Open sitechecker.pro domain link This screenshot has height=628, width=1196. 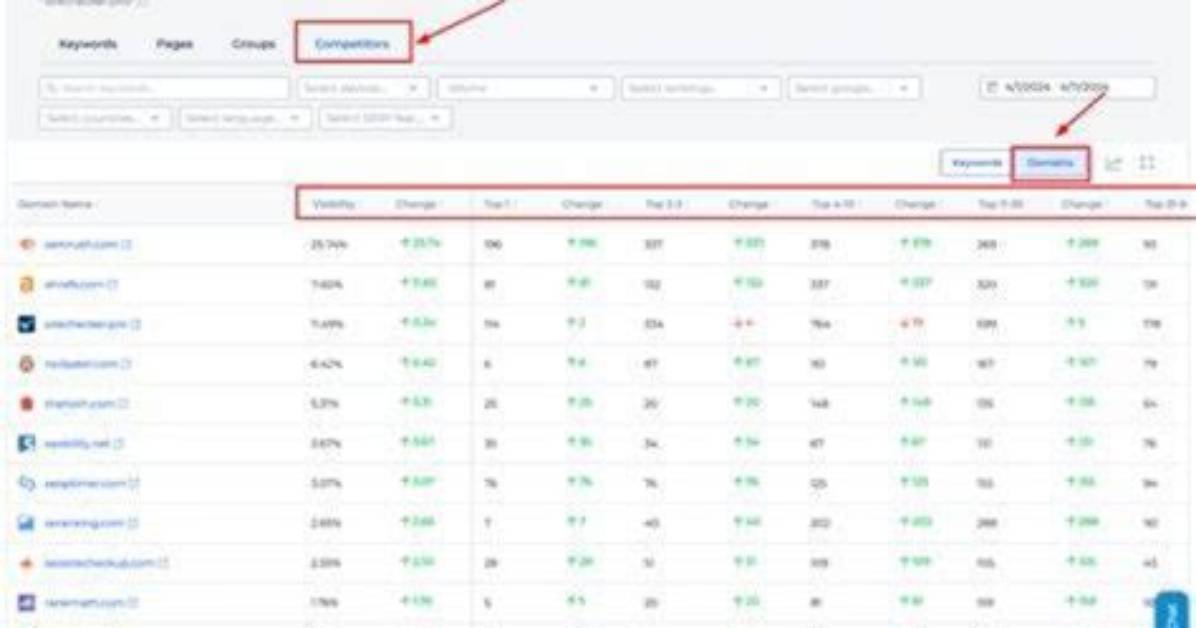coord(85,324)
